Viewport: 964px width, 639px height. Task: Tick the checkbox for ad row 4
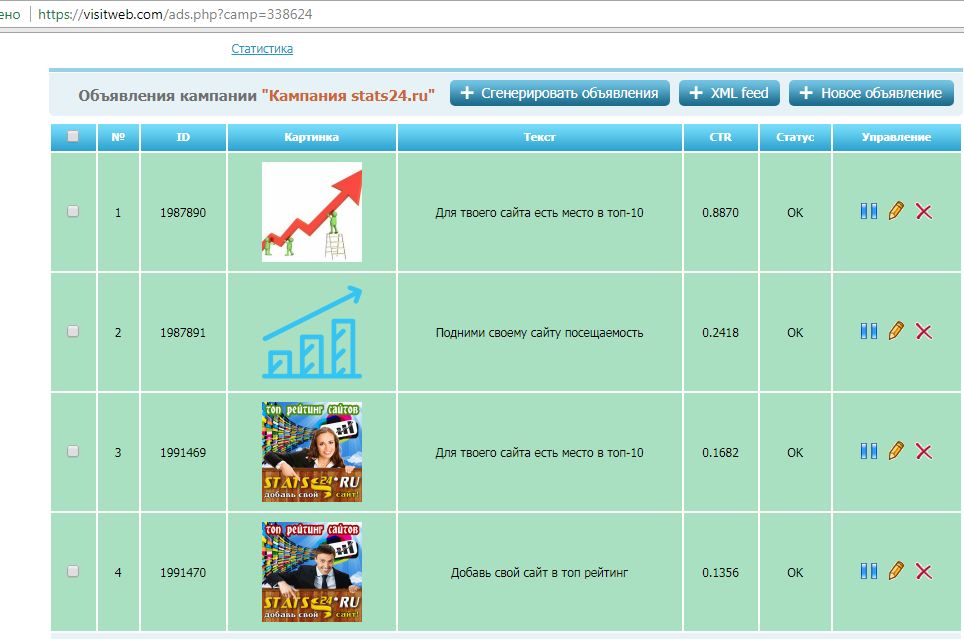pos(73,571)
